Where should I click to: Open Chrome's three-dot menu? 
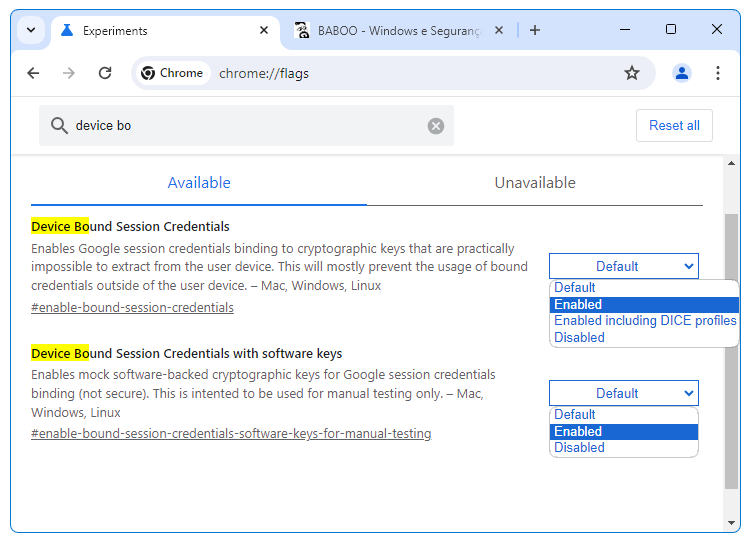coord(717,73)
